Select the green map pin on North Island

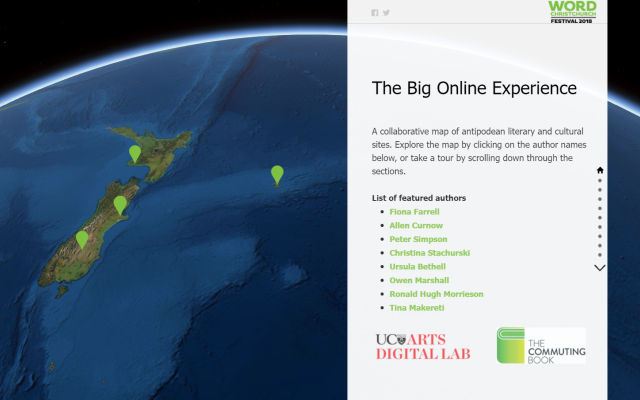(x=135, y=154)
